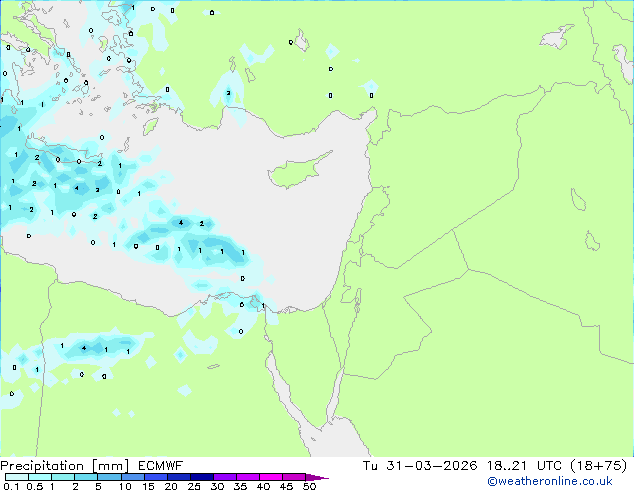Screen dimensions: 634x490
Task: Click the 0.1–0.5 mm palest legend swatch
Action: [x=17, y=477]
